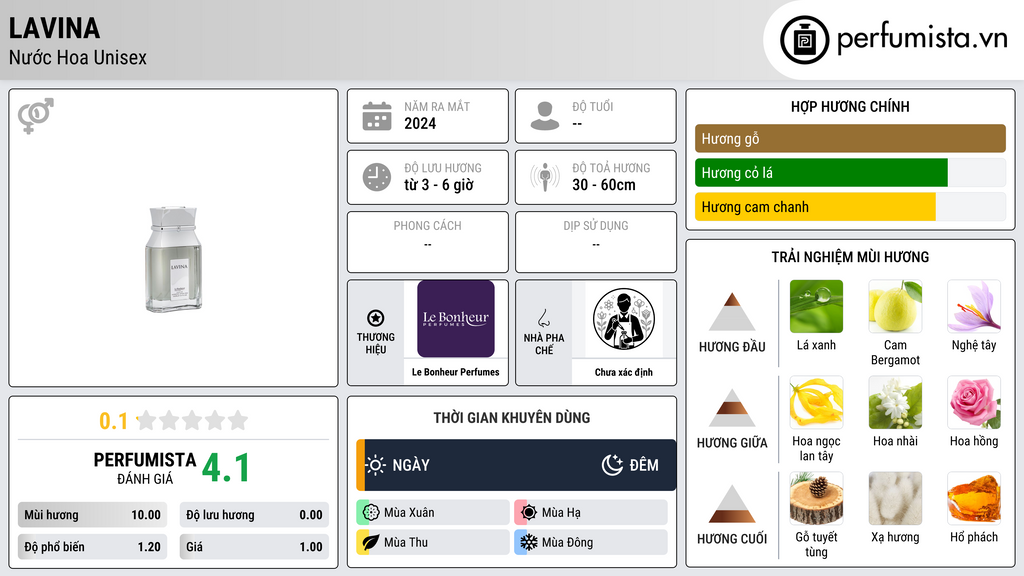Viewport: 1024px width, 576px height.
Task: Click the từ 3 - 6 giờ longevity value
Action: 439,185
